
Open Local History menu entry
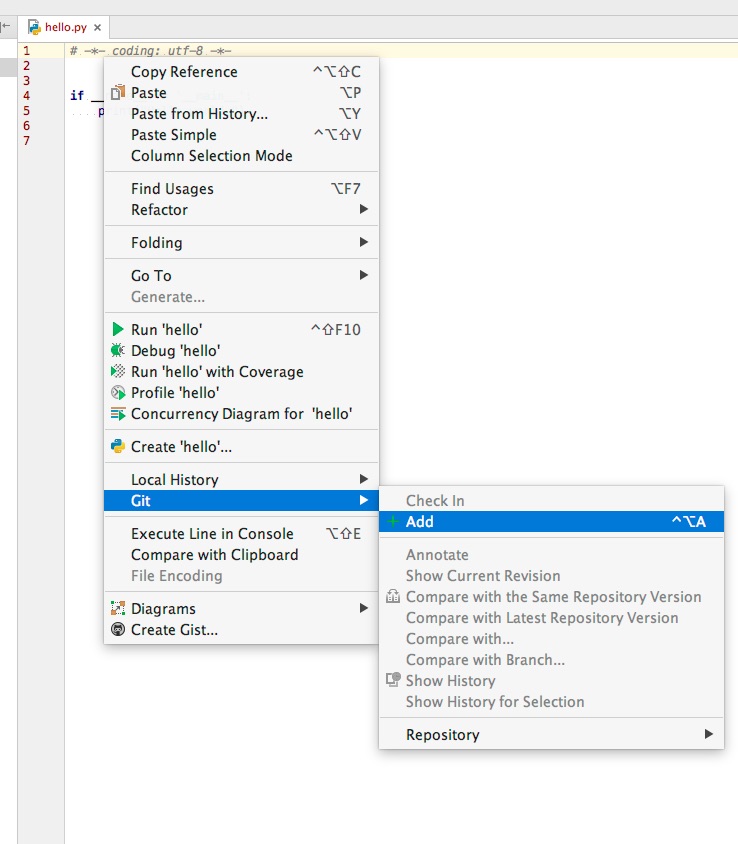click(241, 479)
